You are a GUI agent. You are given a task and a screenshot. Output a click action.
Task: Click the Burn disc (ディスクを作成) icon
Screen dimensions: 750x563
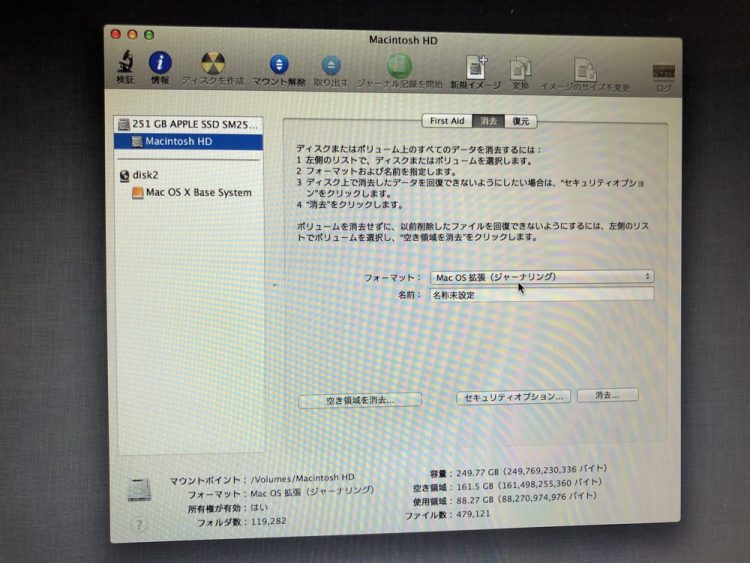(x=213, y=63)
